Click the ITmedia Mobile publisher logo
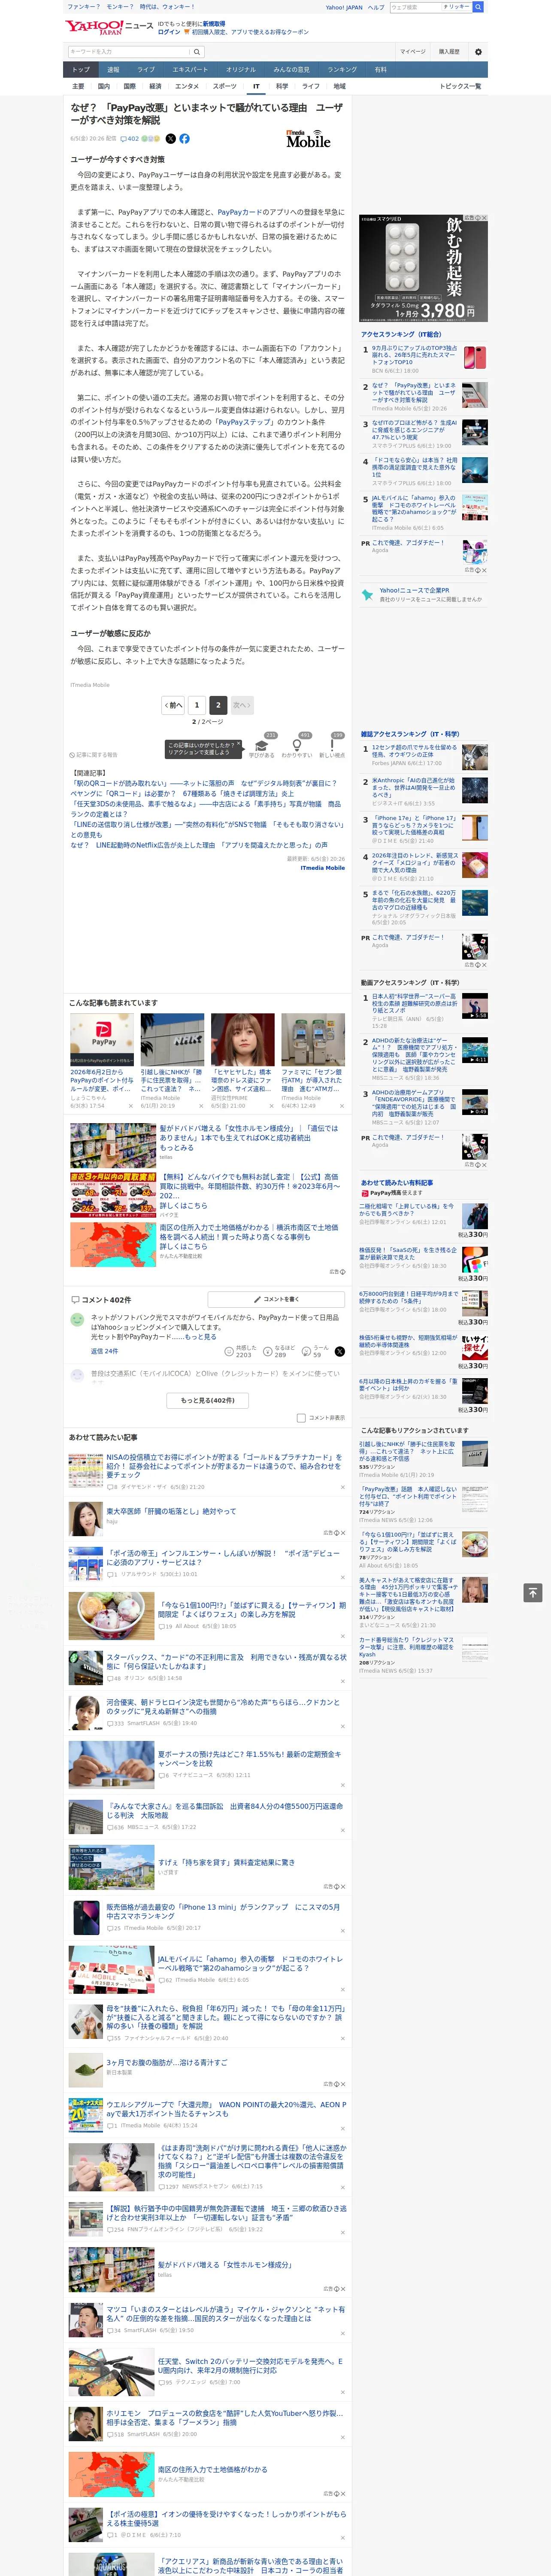 point(308,139)
